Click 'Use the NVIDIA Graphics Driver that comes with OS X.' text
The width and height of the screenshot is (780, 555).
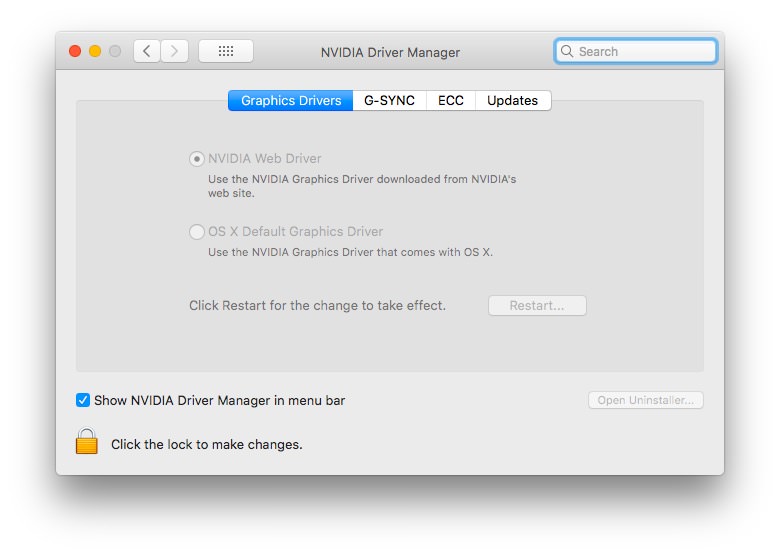click(350, 252)
